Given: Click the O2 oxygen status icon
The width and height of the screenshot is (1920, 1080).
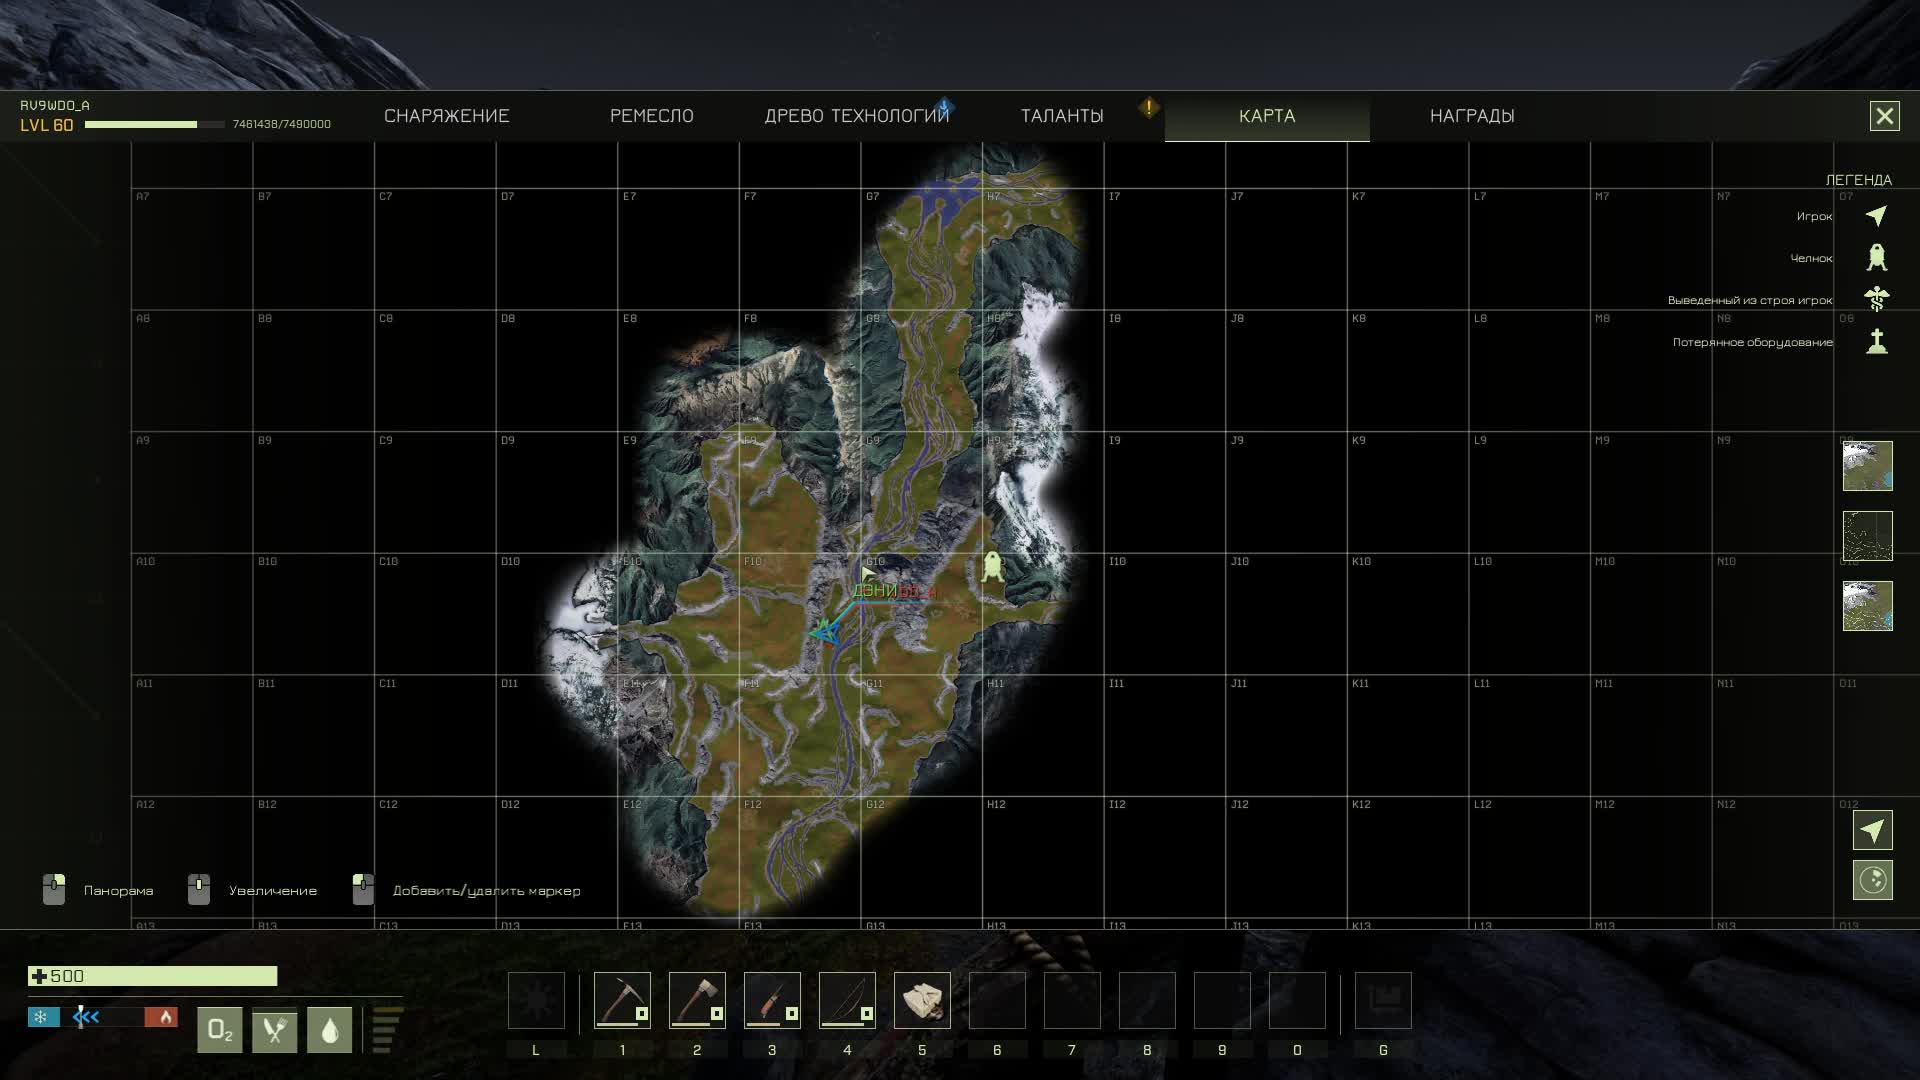Looking at the screenshot, I should coord(220,1030).
